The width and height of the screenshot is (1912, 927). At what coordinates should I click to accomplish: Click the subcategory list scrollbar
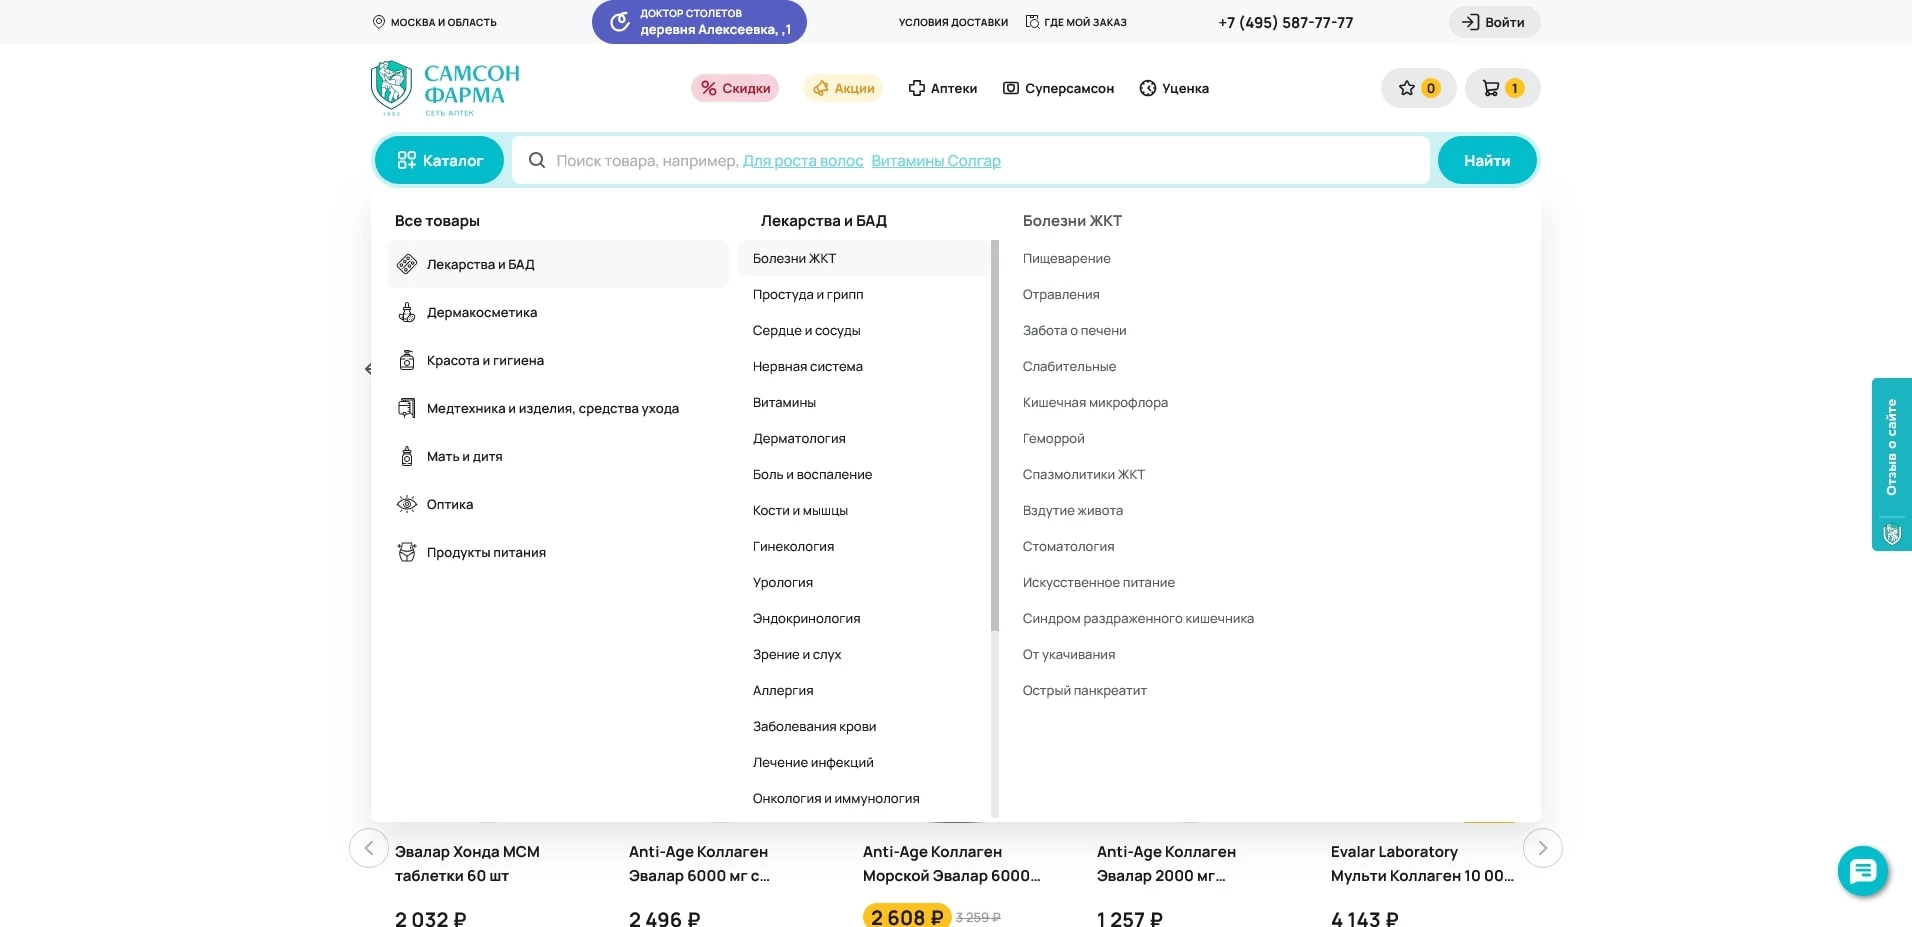coord(995,435)
